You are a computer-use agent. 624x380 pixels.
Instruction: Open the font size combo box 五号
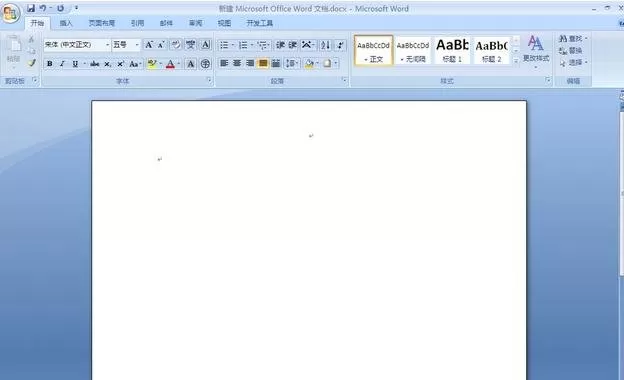[x=126, y=45]
